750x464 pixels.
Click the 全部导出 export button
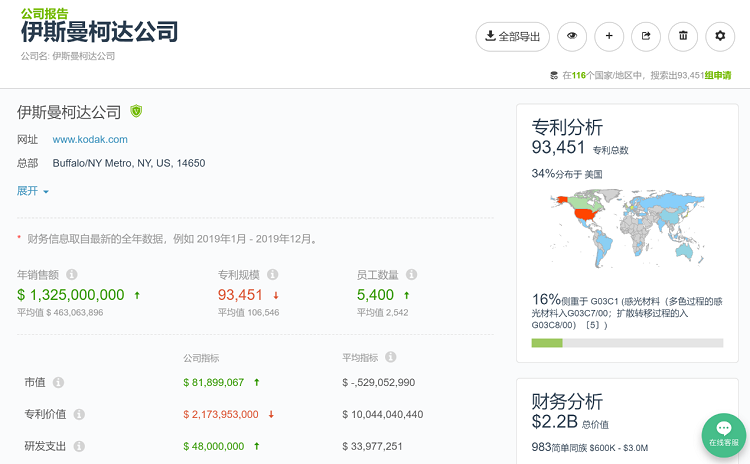coord(512,37)
